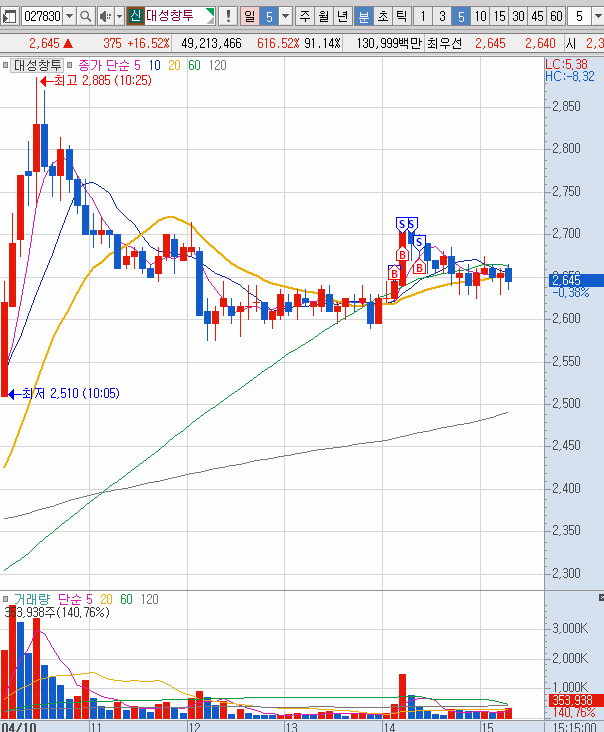Switch to 주 (weekly) chart period
Viewport: 604px width, 732px height.
pyautogui.click(x=304, y=16)
